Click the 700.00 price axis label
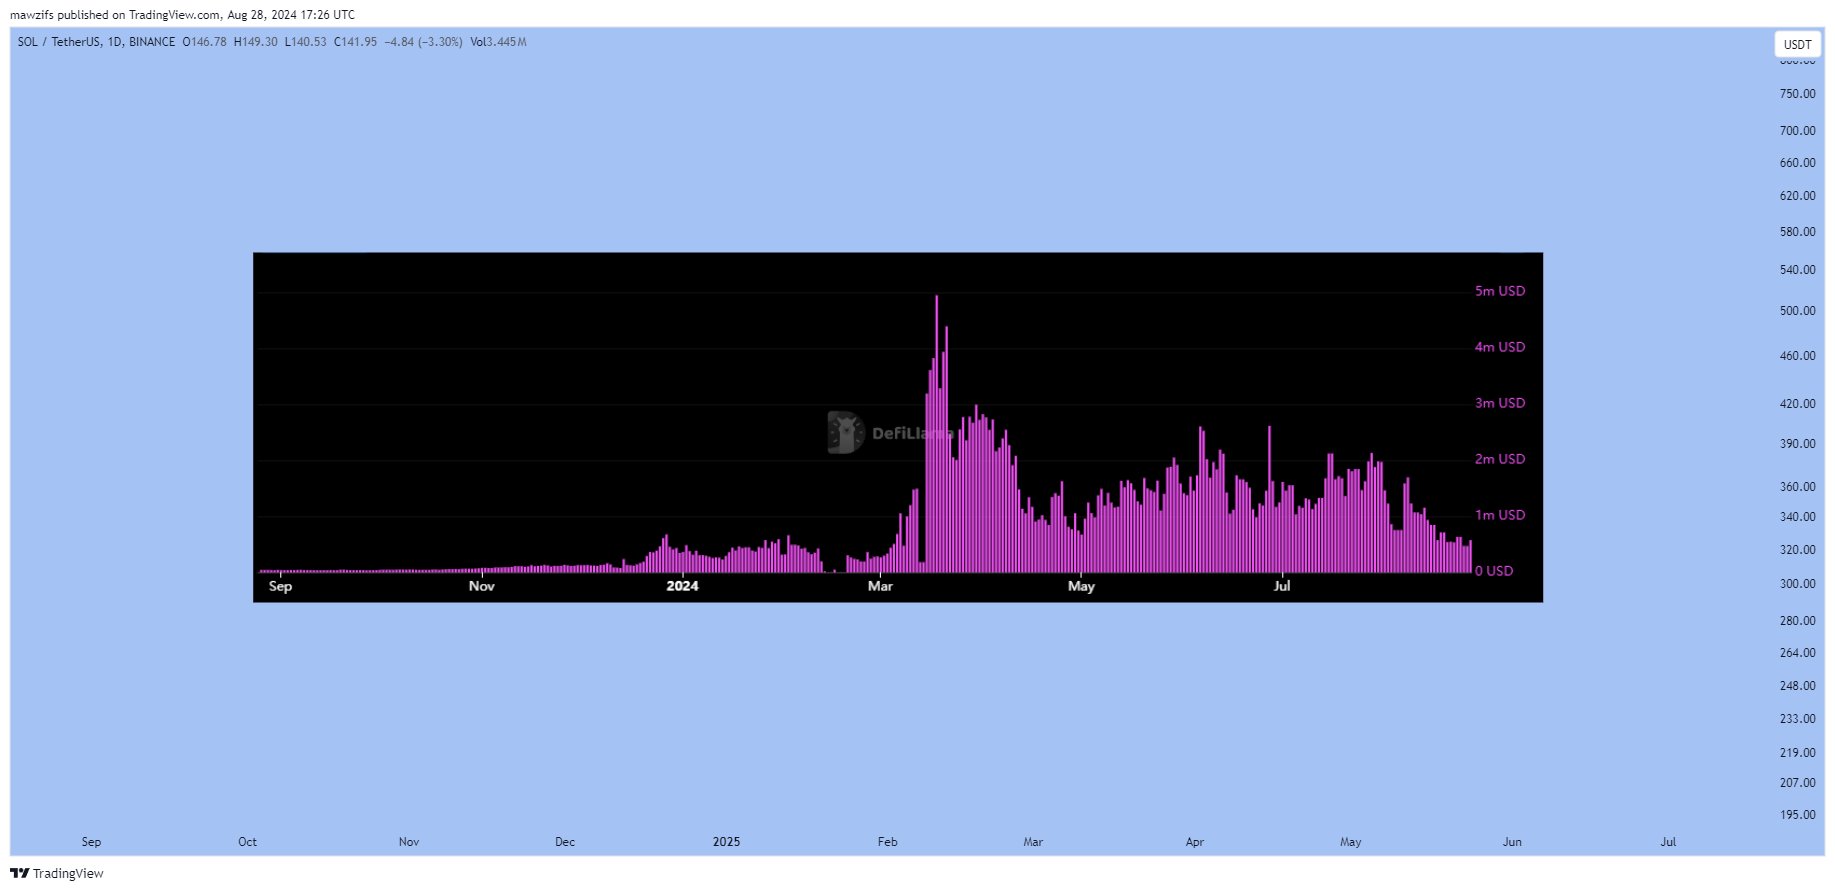1835x891 pixels. tap(1797, 131)
